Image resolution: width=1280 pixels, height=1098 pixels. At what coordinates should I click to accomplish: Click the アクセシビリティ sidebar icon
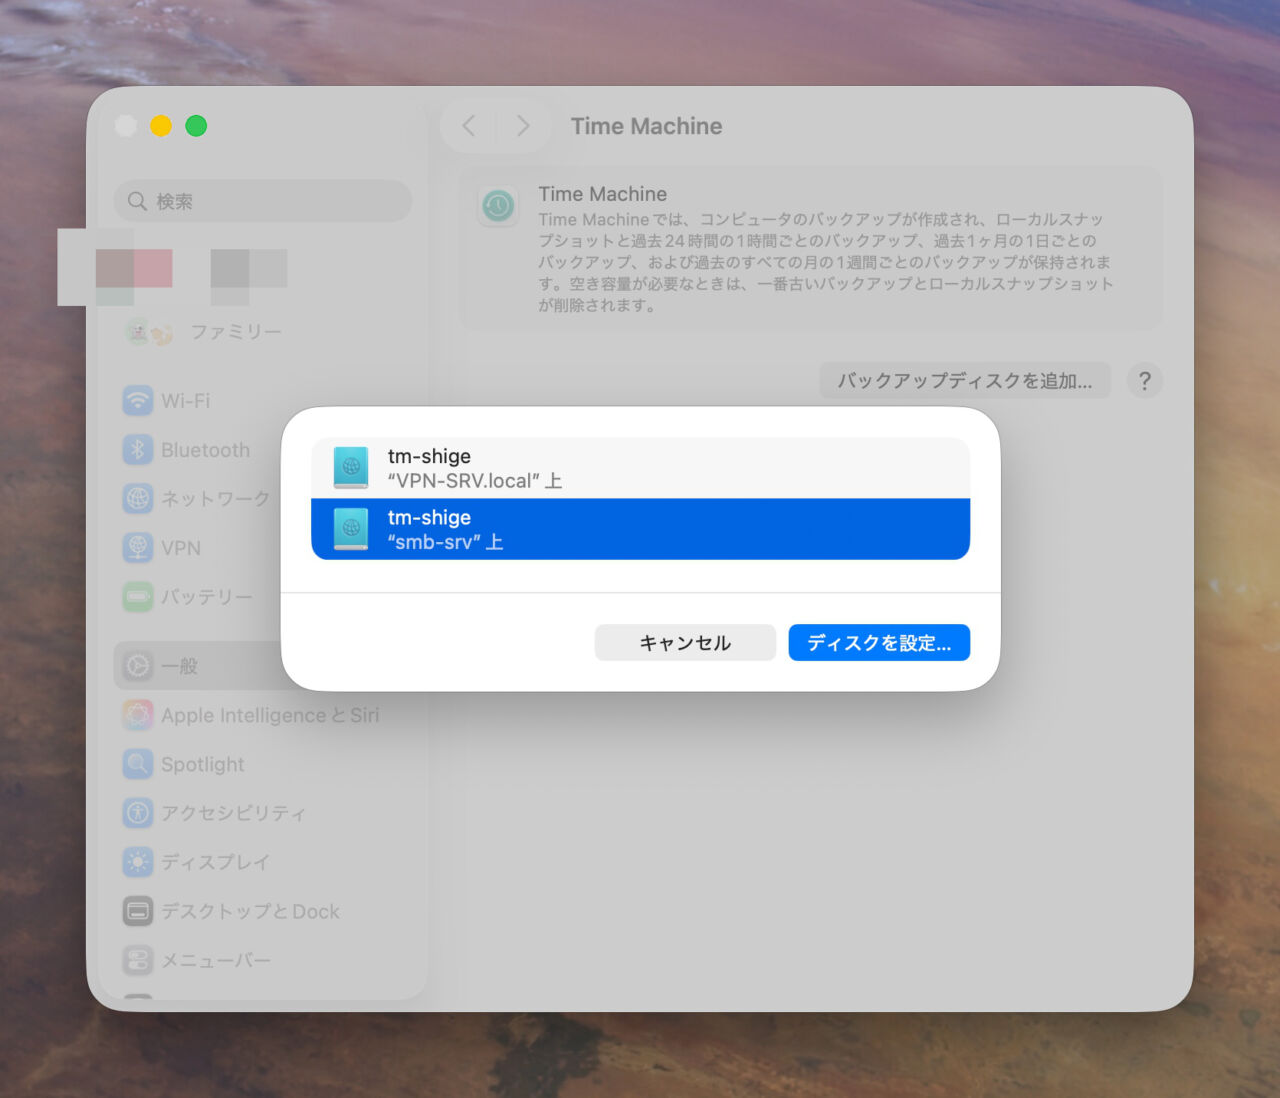pos(138,813)
